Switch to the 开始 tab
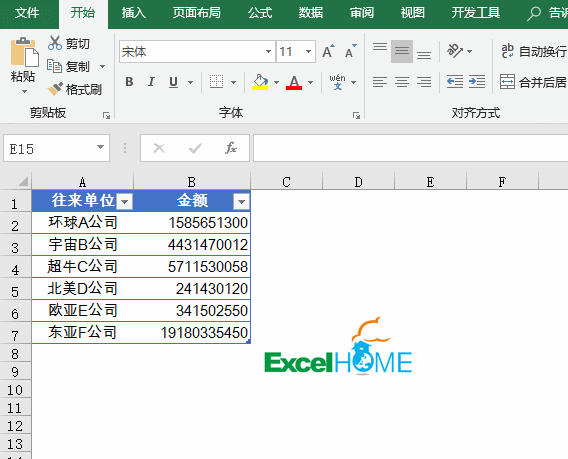568x459 pixels. point(83,13)
